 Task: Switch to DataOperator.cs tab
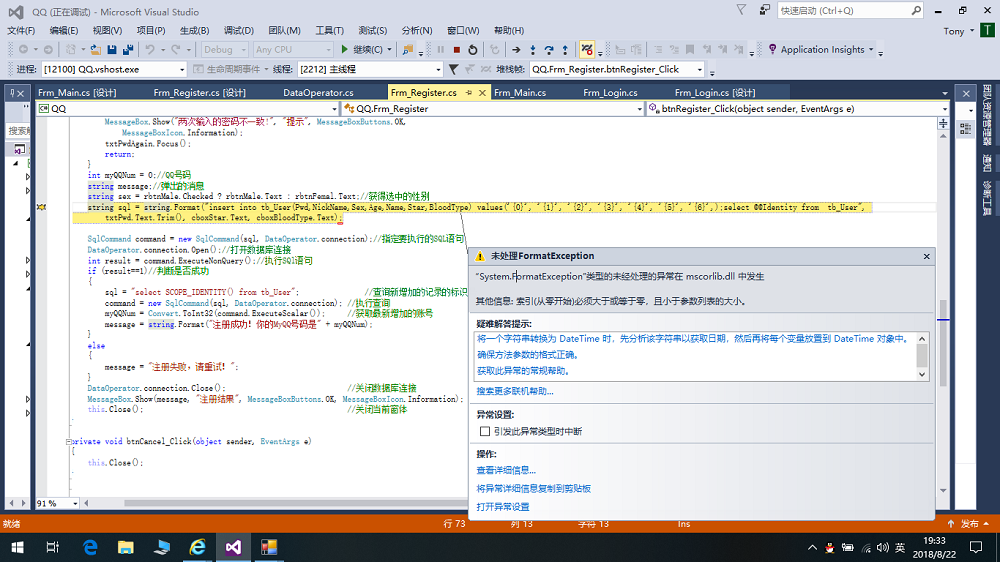318,93
